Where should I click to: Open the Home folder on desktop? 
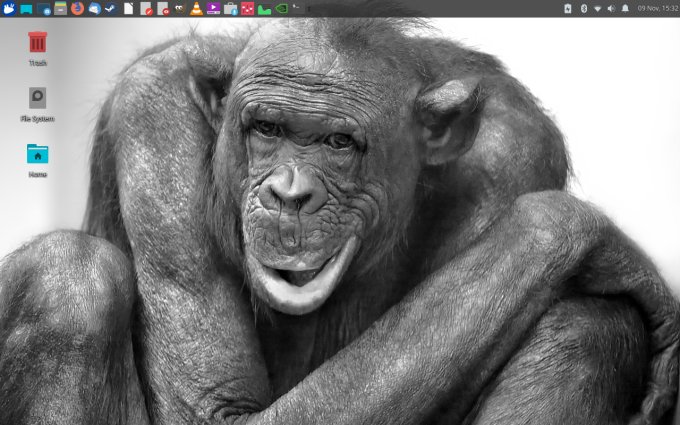click(37, 155)
